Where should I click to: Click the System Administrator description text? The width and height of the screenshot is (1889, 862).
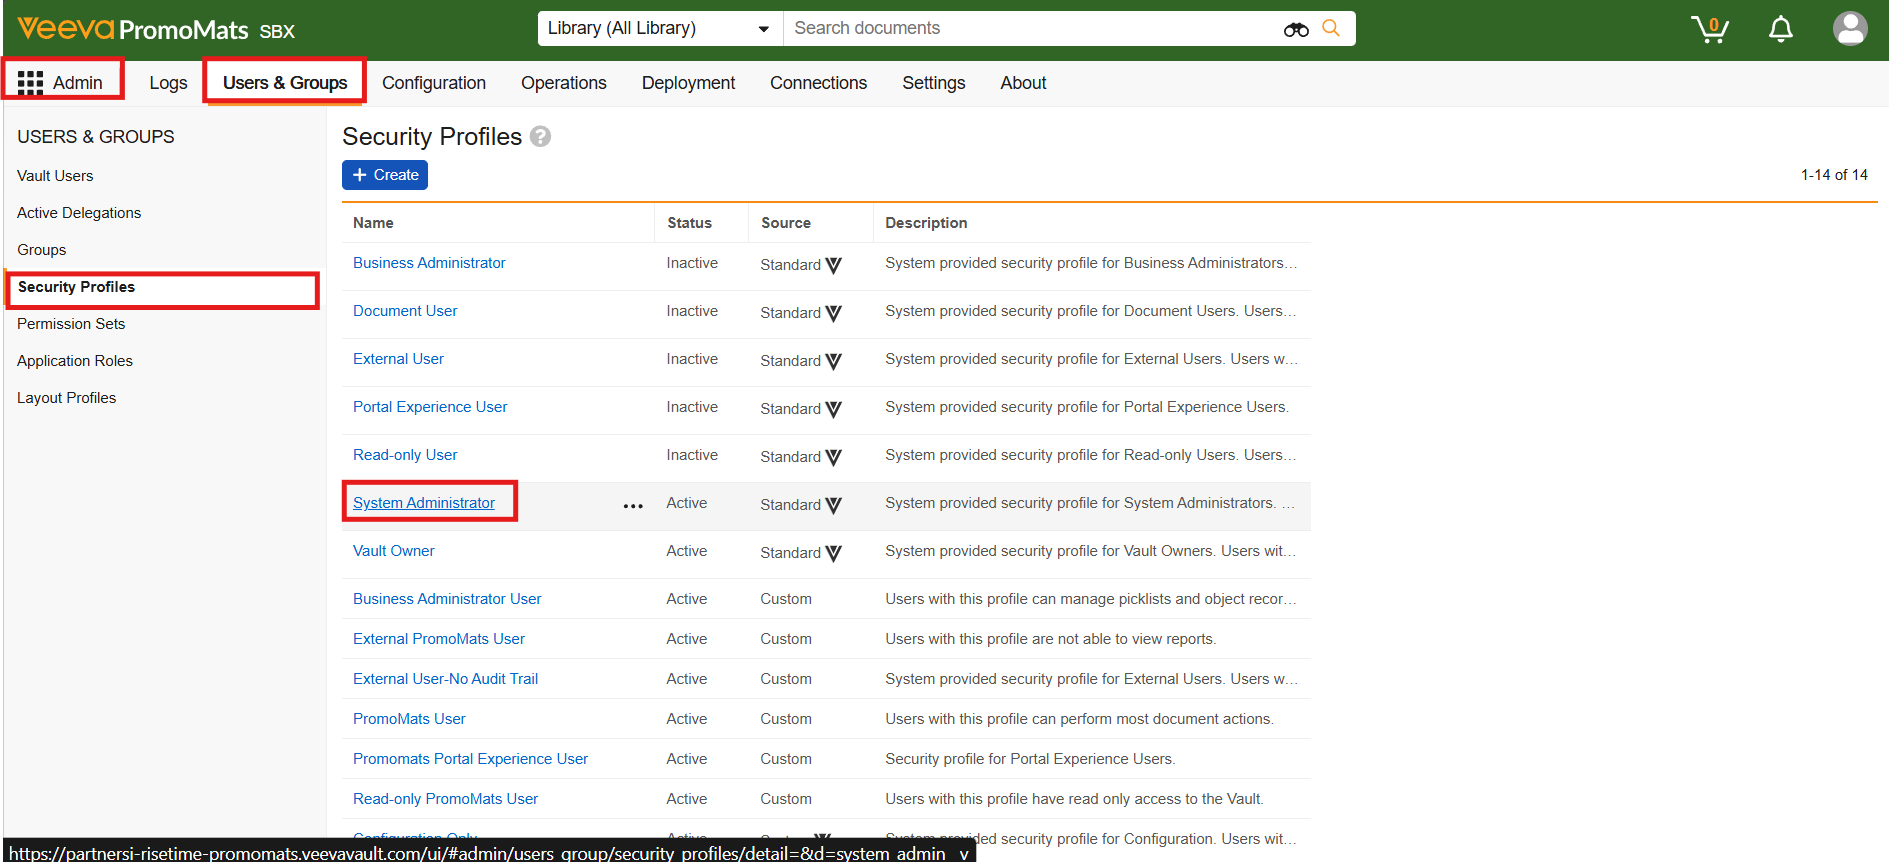(x=1089, y=503)
